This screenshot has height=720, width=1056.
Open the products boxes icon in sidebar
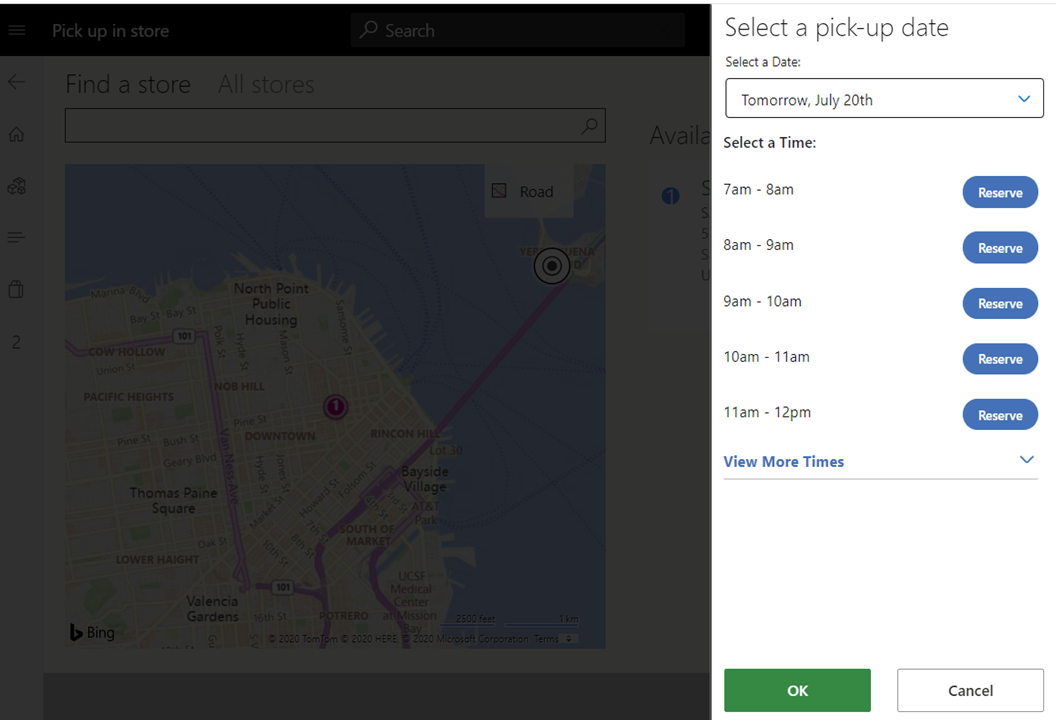(x=15, y=185)
